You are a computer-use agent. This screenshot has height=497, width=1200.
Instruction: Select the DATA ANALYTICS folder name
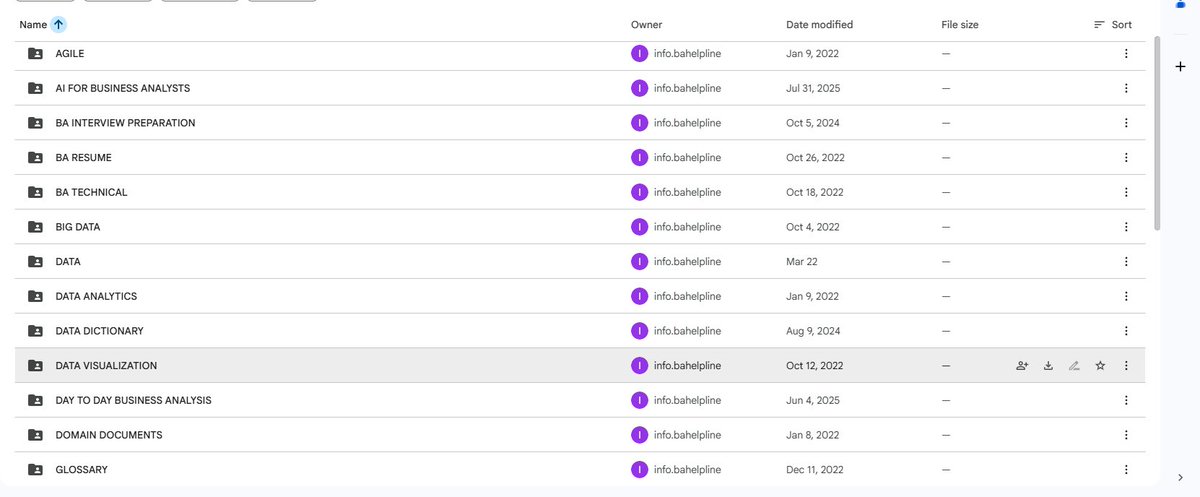pos(96,296)
